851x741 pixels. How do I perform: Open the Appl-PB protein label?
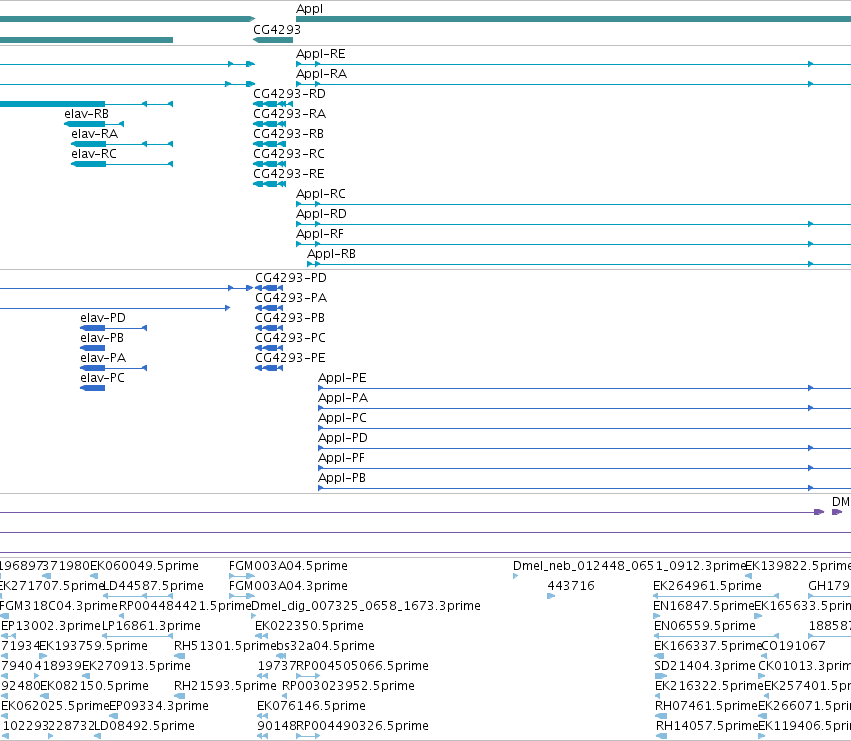click(x=342, y=479)
